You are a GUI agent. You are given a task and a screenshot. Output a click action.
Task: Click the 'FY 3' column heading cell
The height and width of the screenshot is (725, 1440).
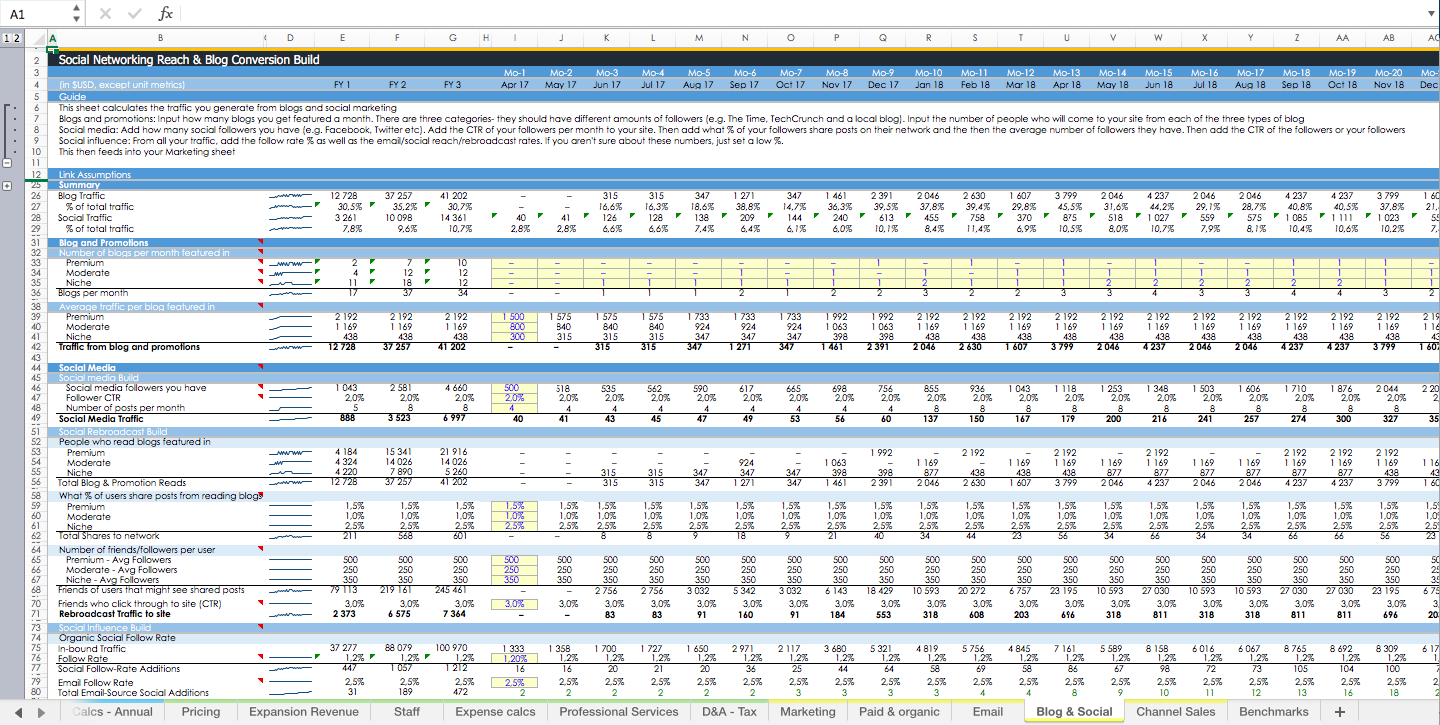coord(453,85)
